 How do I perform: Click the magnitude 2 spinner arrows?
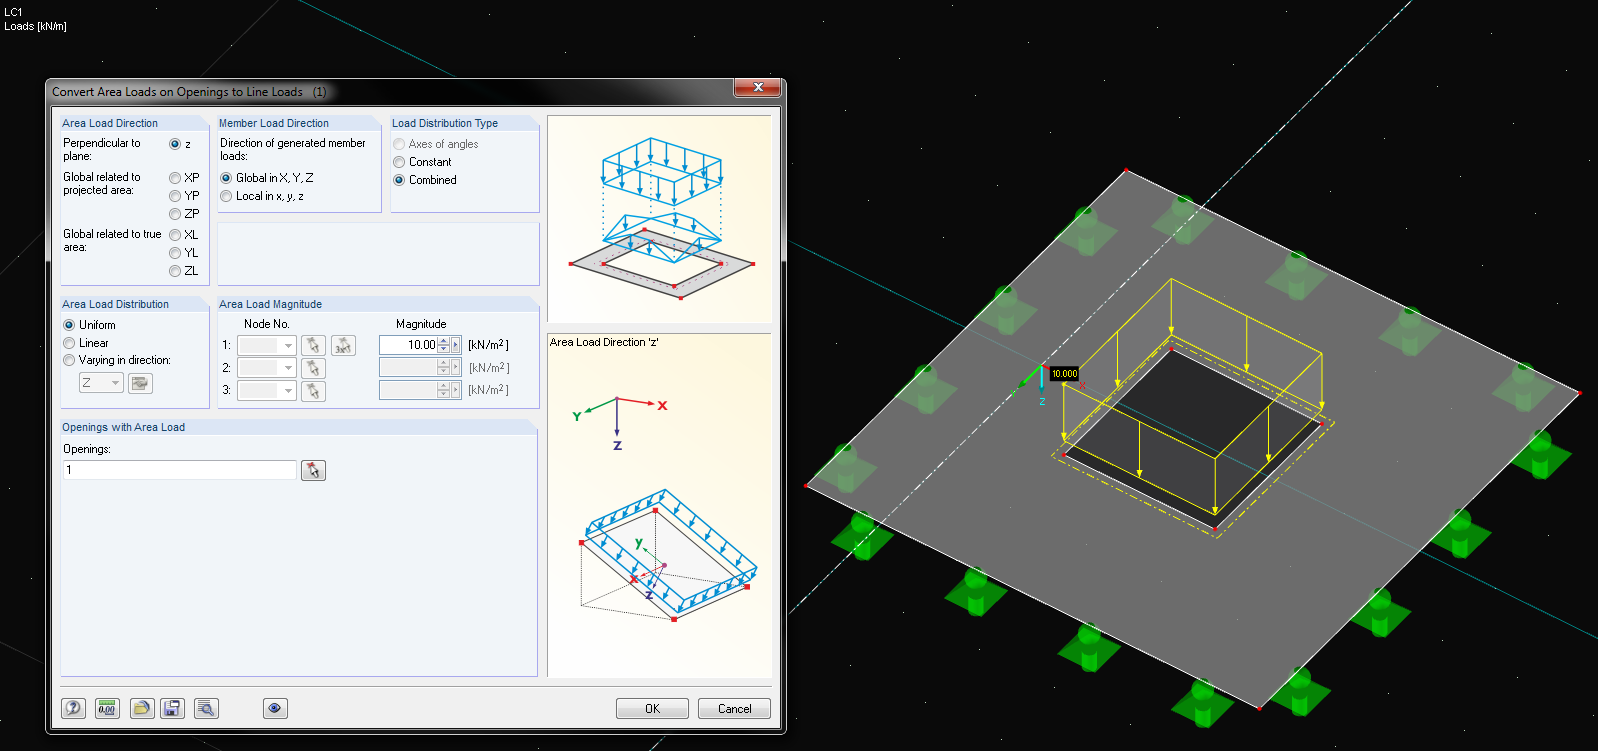click(444, 368)
